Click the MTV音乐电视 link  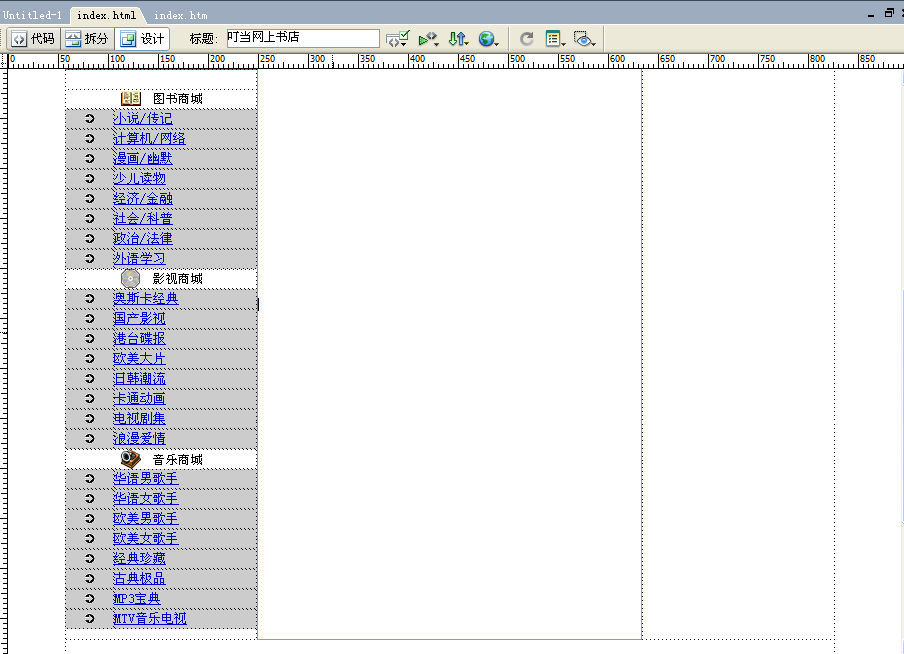click(149, 618)
